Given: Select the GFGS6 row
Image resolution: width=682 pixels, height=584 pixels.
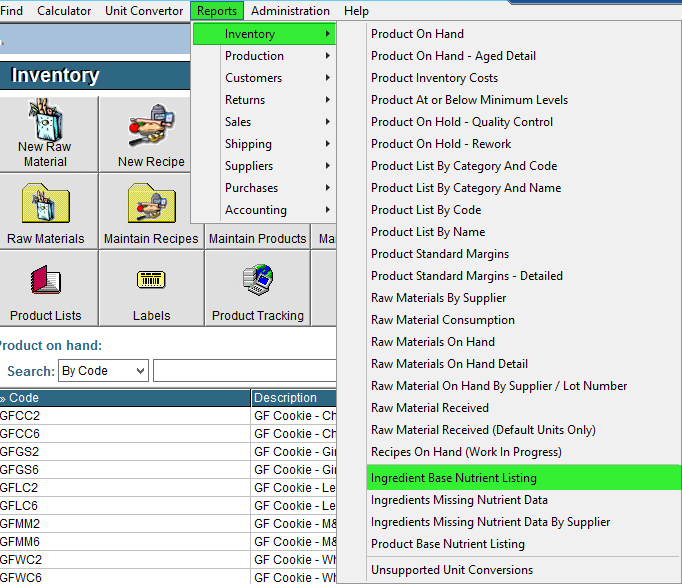Looking at the screenshot, I should click(168, 470).
